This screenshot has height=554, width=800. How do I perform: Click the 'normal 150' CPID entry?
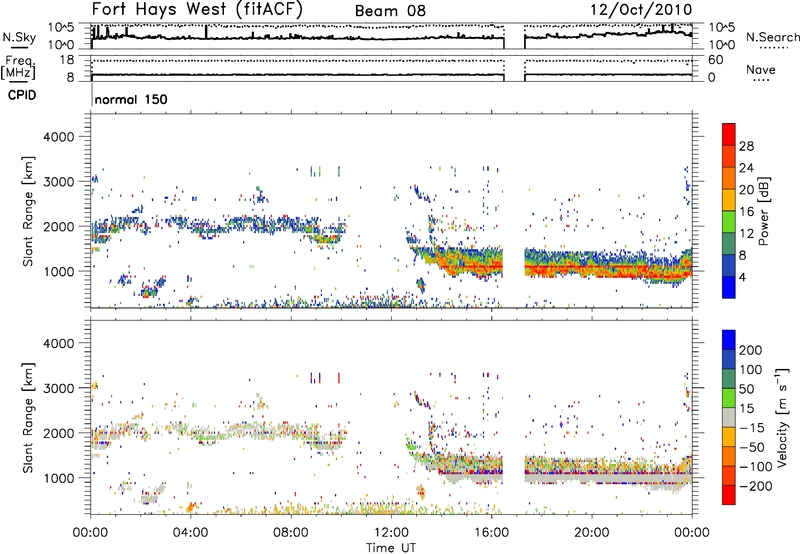(x=131, y=99)
